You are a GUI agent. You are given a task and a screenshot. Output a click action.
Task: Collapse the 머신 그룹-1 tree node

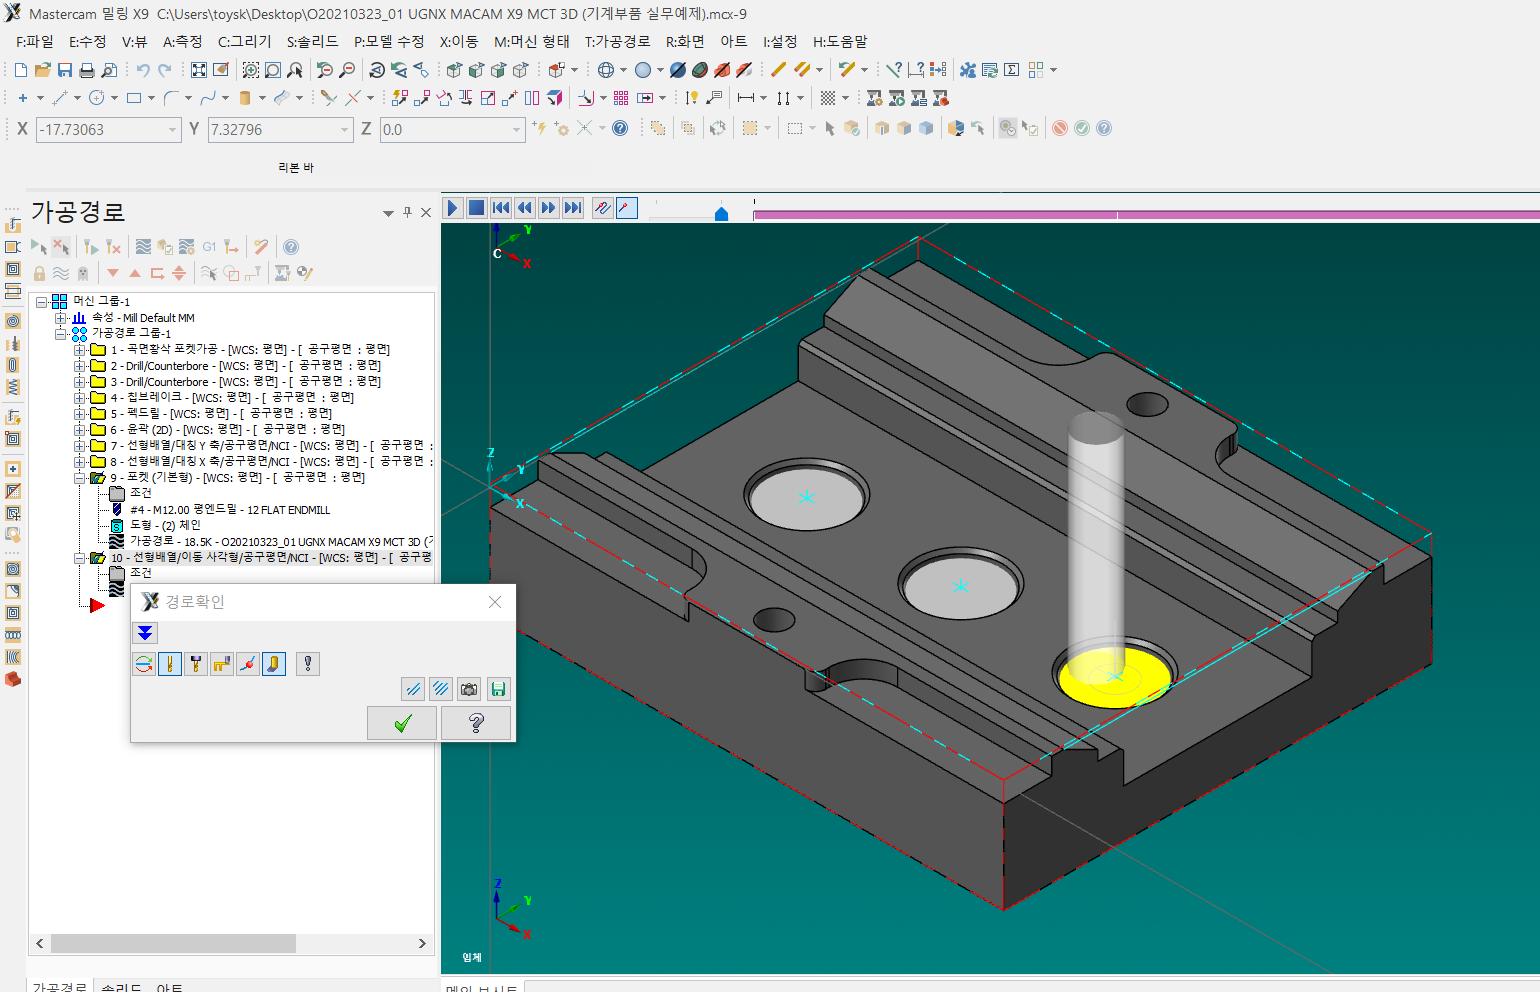coord(42,301)
